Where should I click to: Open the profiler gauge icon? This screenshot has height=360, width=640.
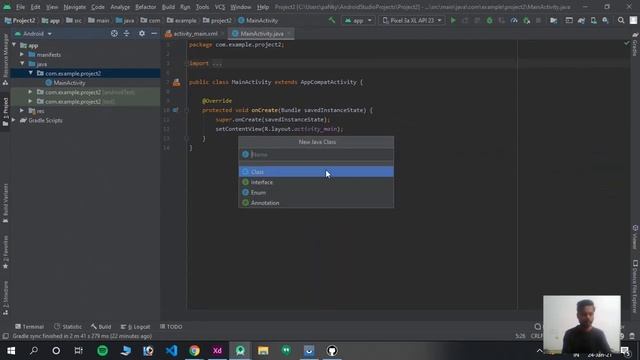tap(514, 20)
